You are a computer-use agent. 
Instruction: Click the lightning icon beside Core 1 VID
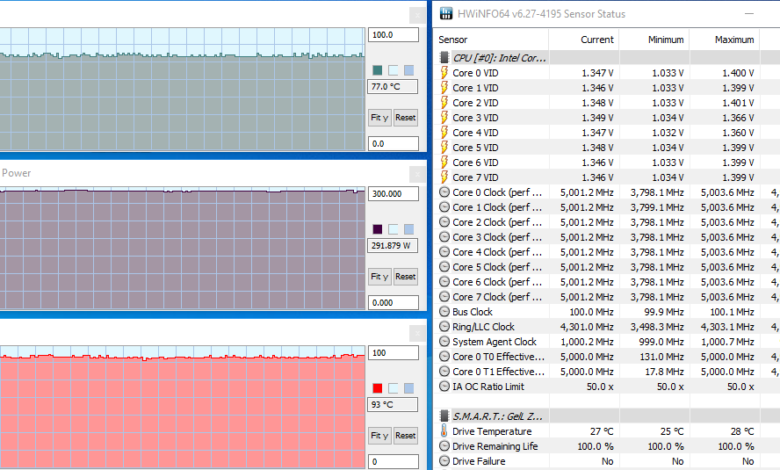pyautogui.click(x=444, y=88)
